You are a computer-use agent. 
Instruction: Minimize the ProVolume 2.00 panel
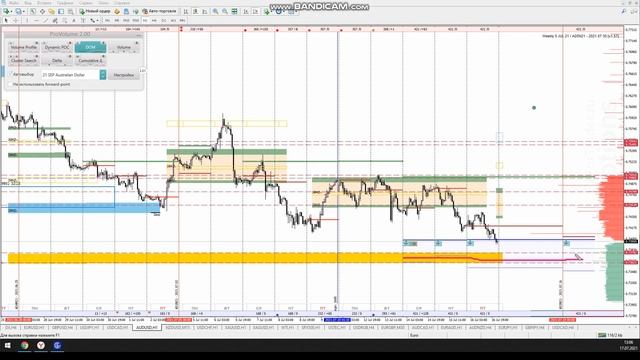tap(139, 35)
